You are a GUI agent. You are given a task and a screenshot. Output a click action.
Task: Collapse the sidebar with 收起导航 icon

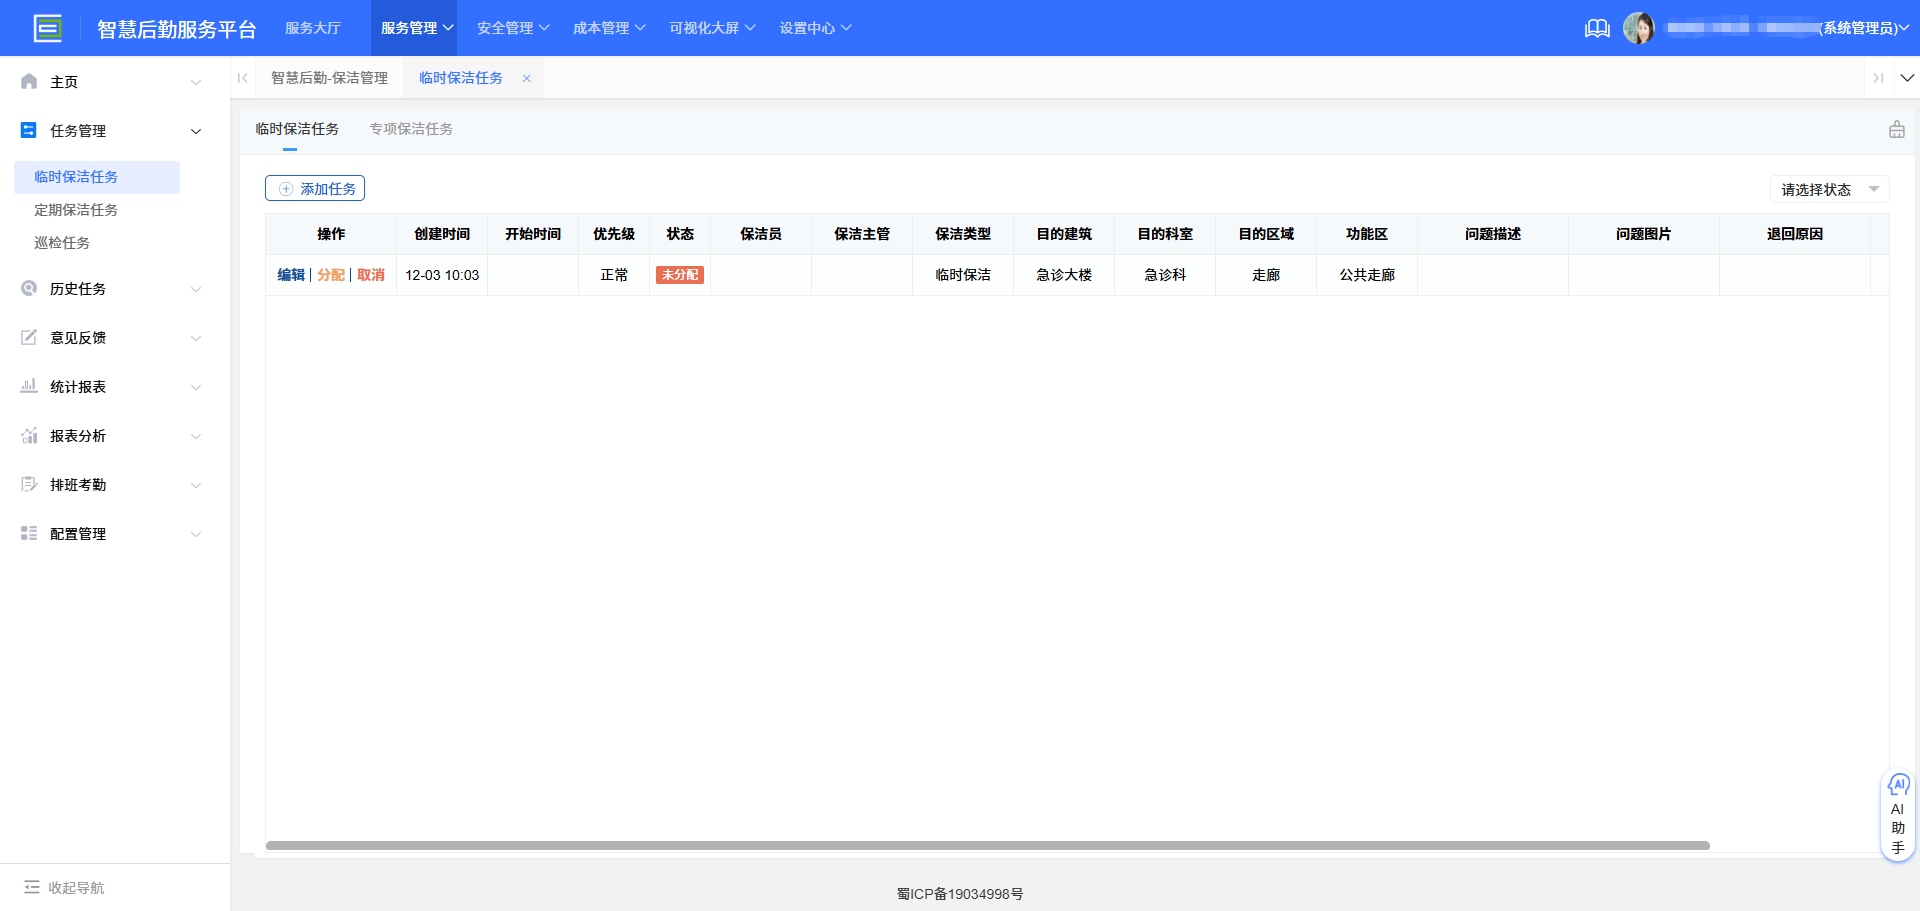[x=30, y=887]
